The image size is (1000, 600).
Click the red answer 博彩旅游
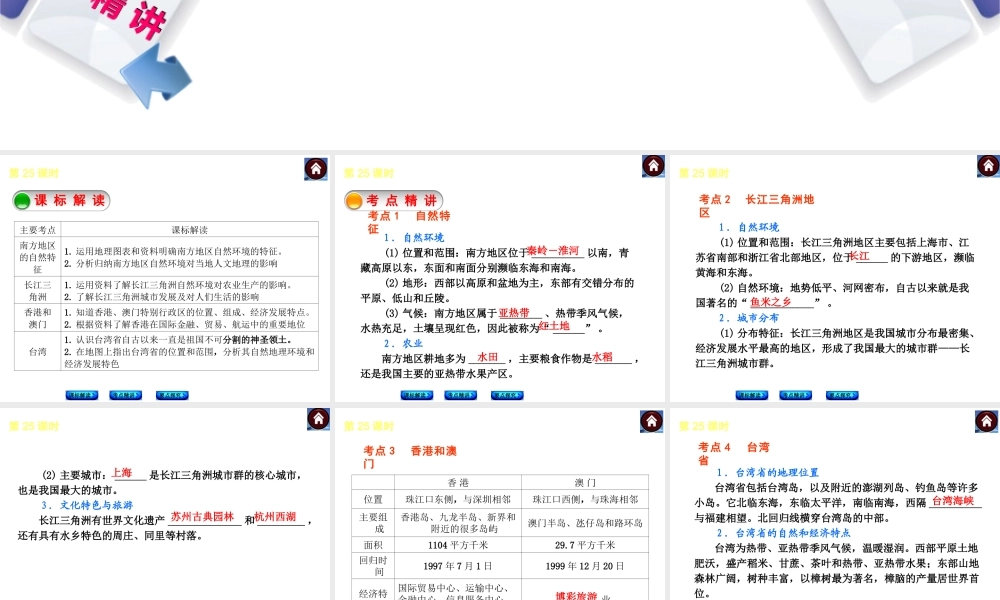pyautogui.click(x=576, y=596)
